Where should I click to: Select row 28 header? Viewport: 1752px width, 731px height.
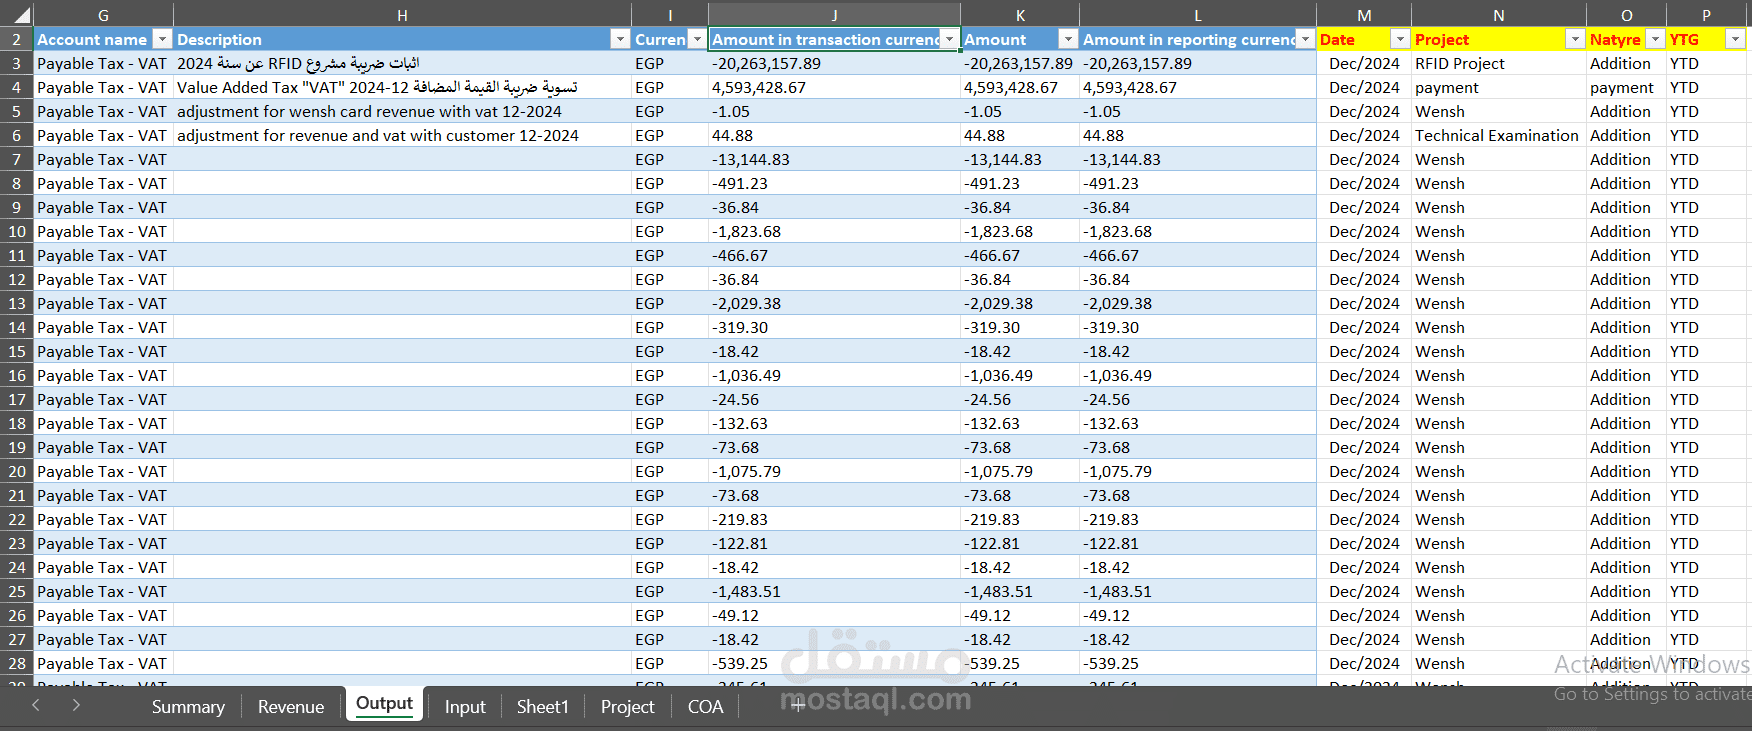tap(17, 663)
